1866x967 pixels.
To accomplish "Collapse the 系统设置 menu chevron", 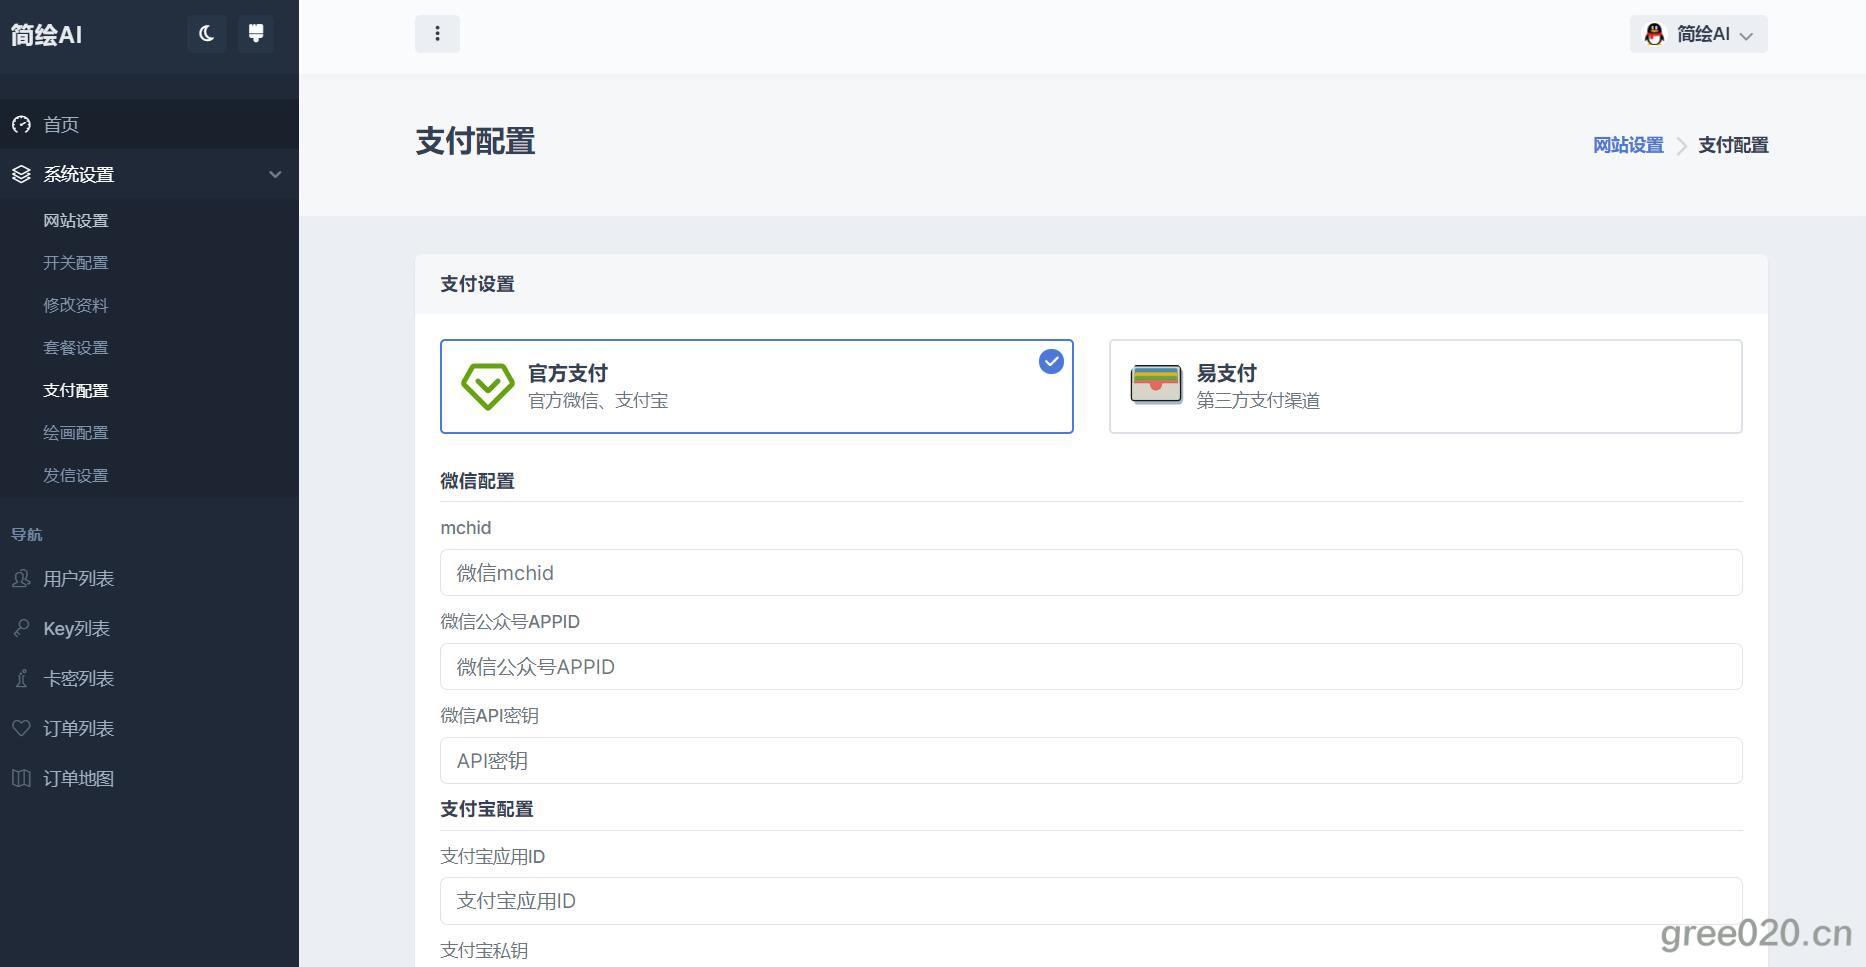I will (275, 174).
